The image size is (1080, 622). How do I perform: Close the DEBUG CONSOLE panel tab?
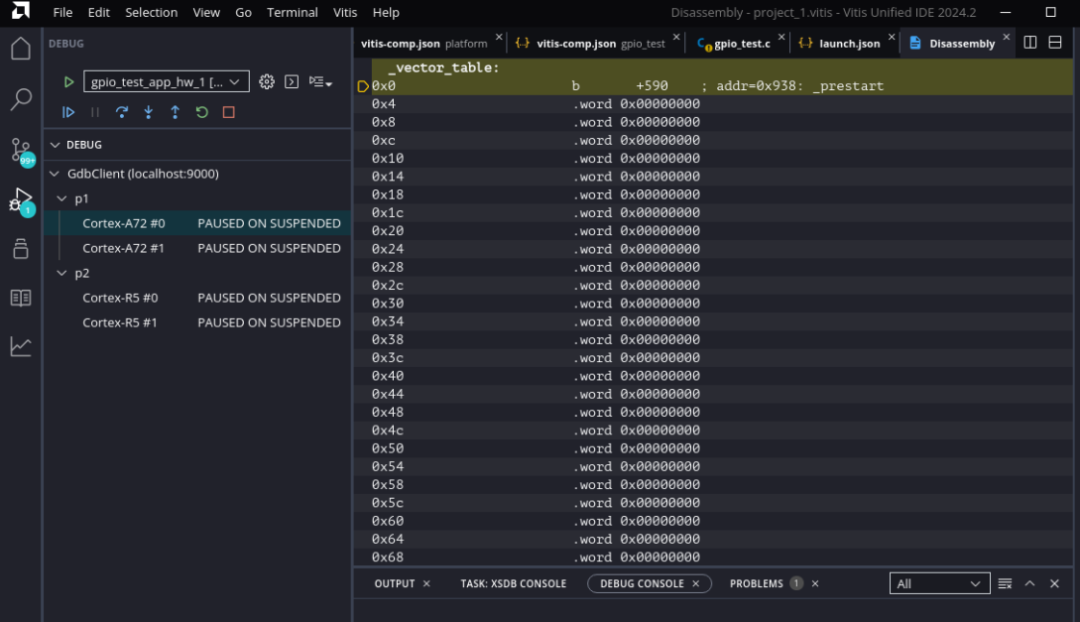pyautogui.click(x=696, y=583)
